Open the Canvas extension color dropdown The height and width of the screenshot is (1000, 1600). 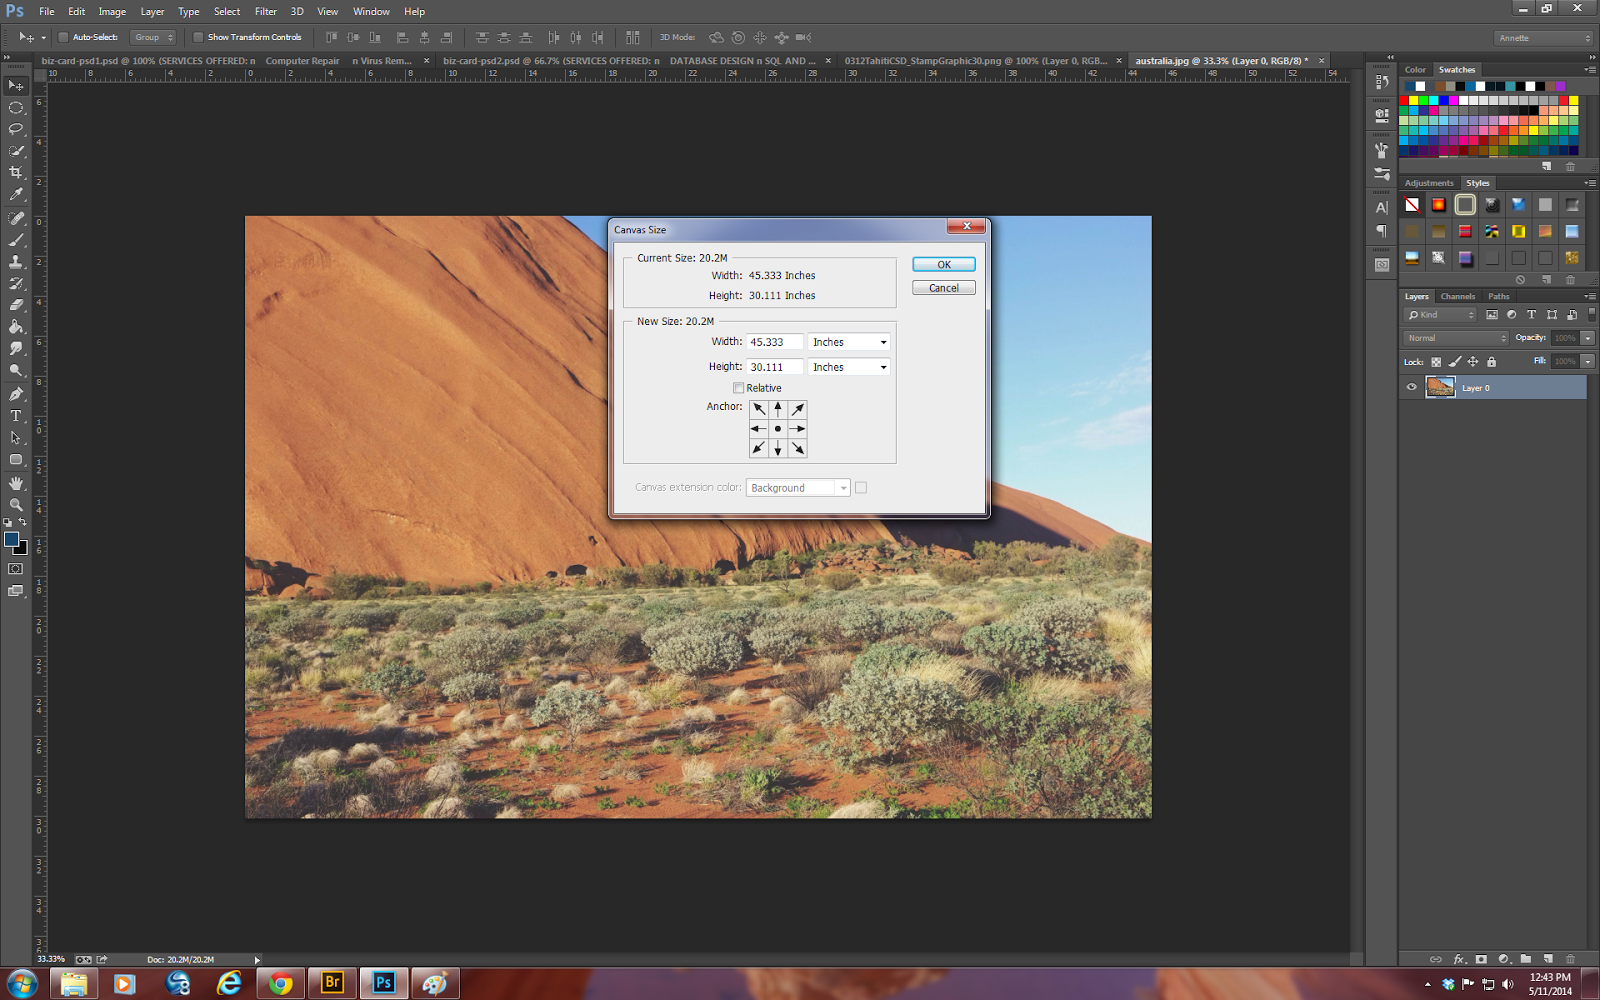click(798, 488)
